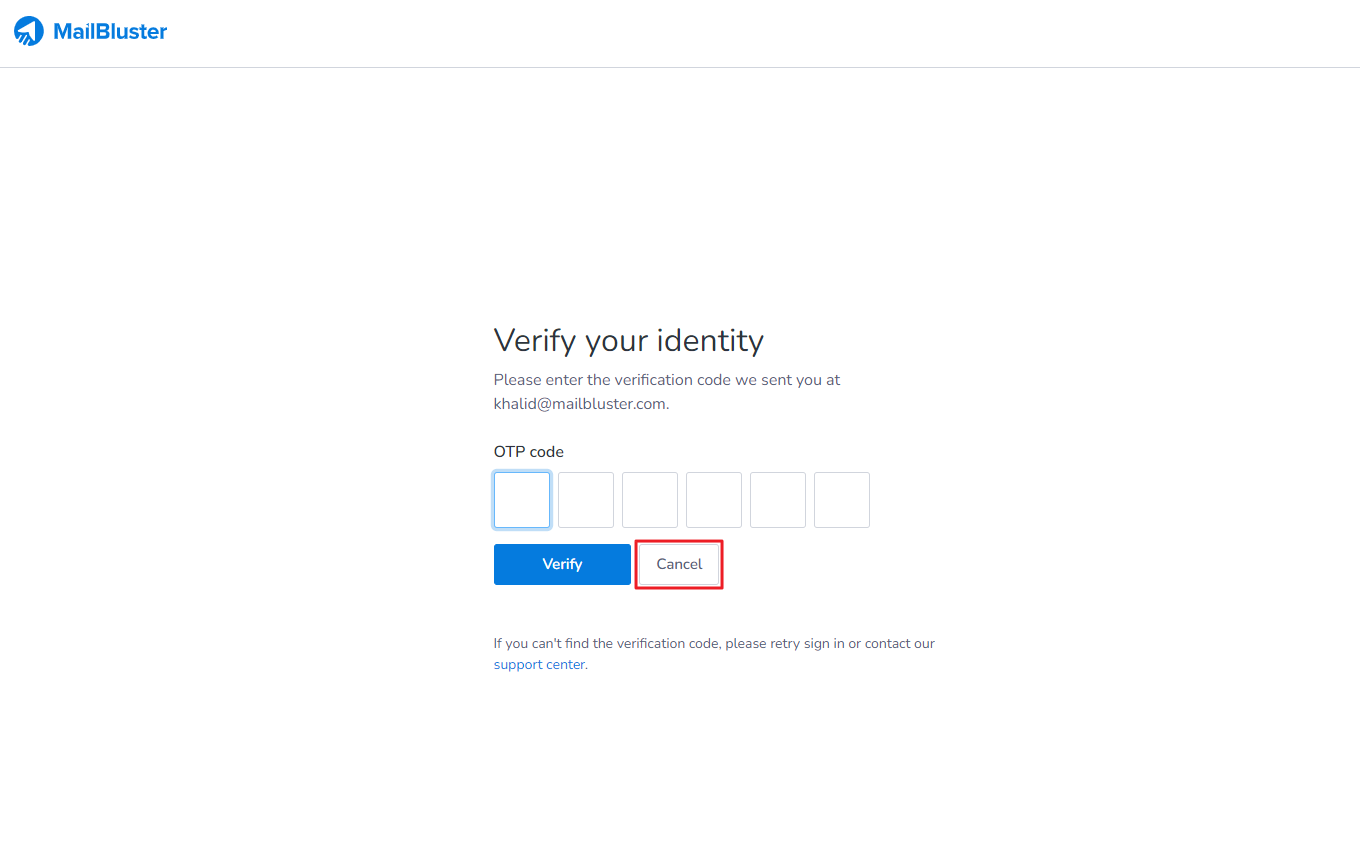Viewport: 1360px width, 844px height.
Task: Click the sixth OTP digit box
Action: point(842,500)
